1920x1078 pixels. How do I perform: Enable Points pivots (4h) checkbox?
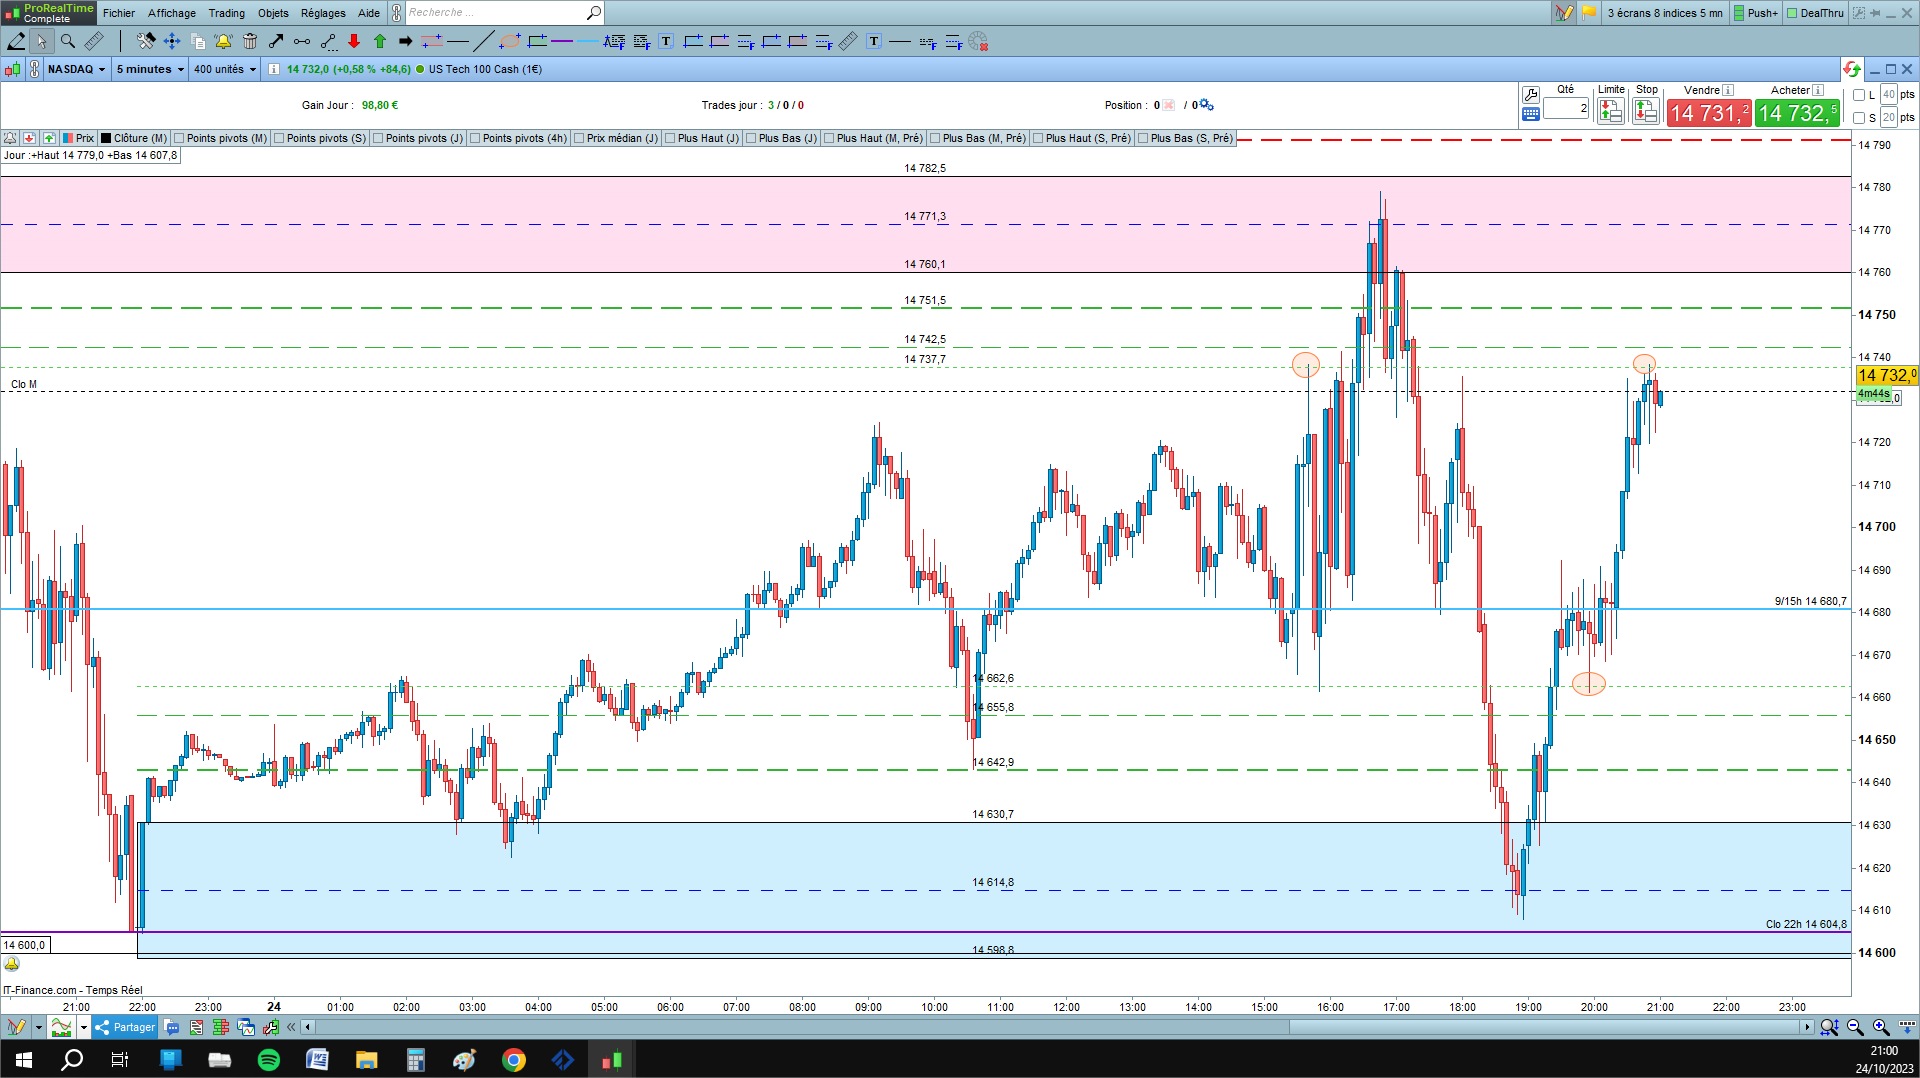[x=475, y=138]
